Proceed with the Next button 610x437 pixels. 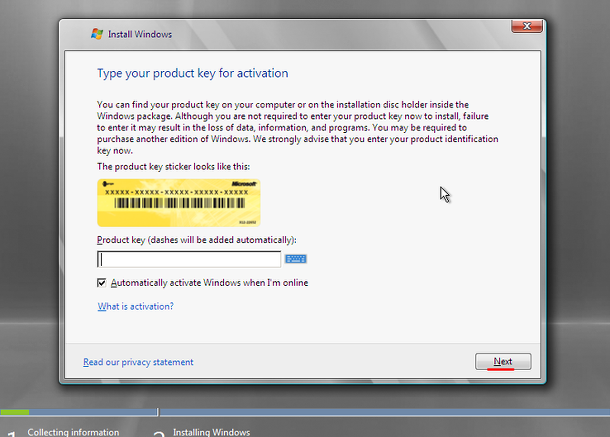click(x=503, y=362)
